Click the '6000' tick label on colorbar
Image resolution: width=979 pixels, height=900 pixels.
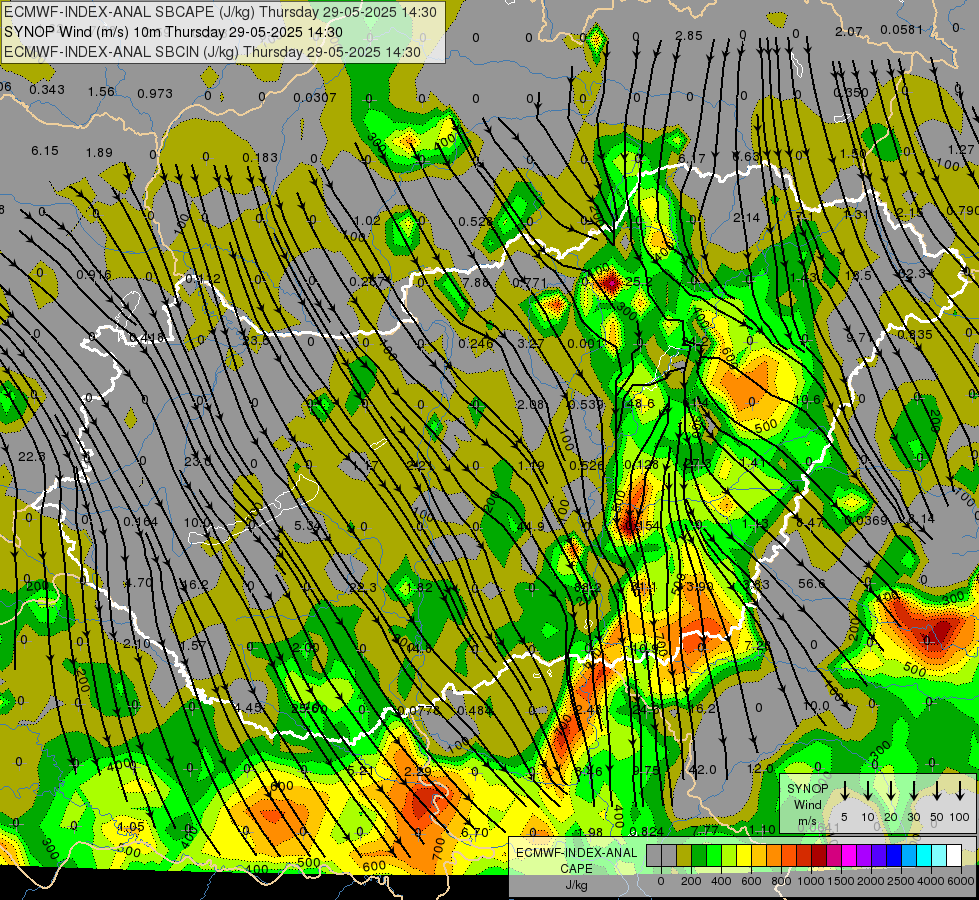coord(960,881)
